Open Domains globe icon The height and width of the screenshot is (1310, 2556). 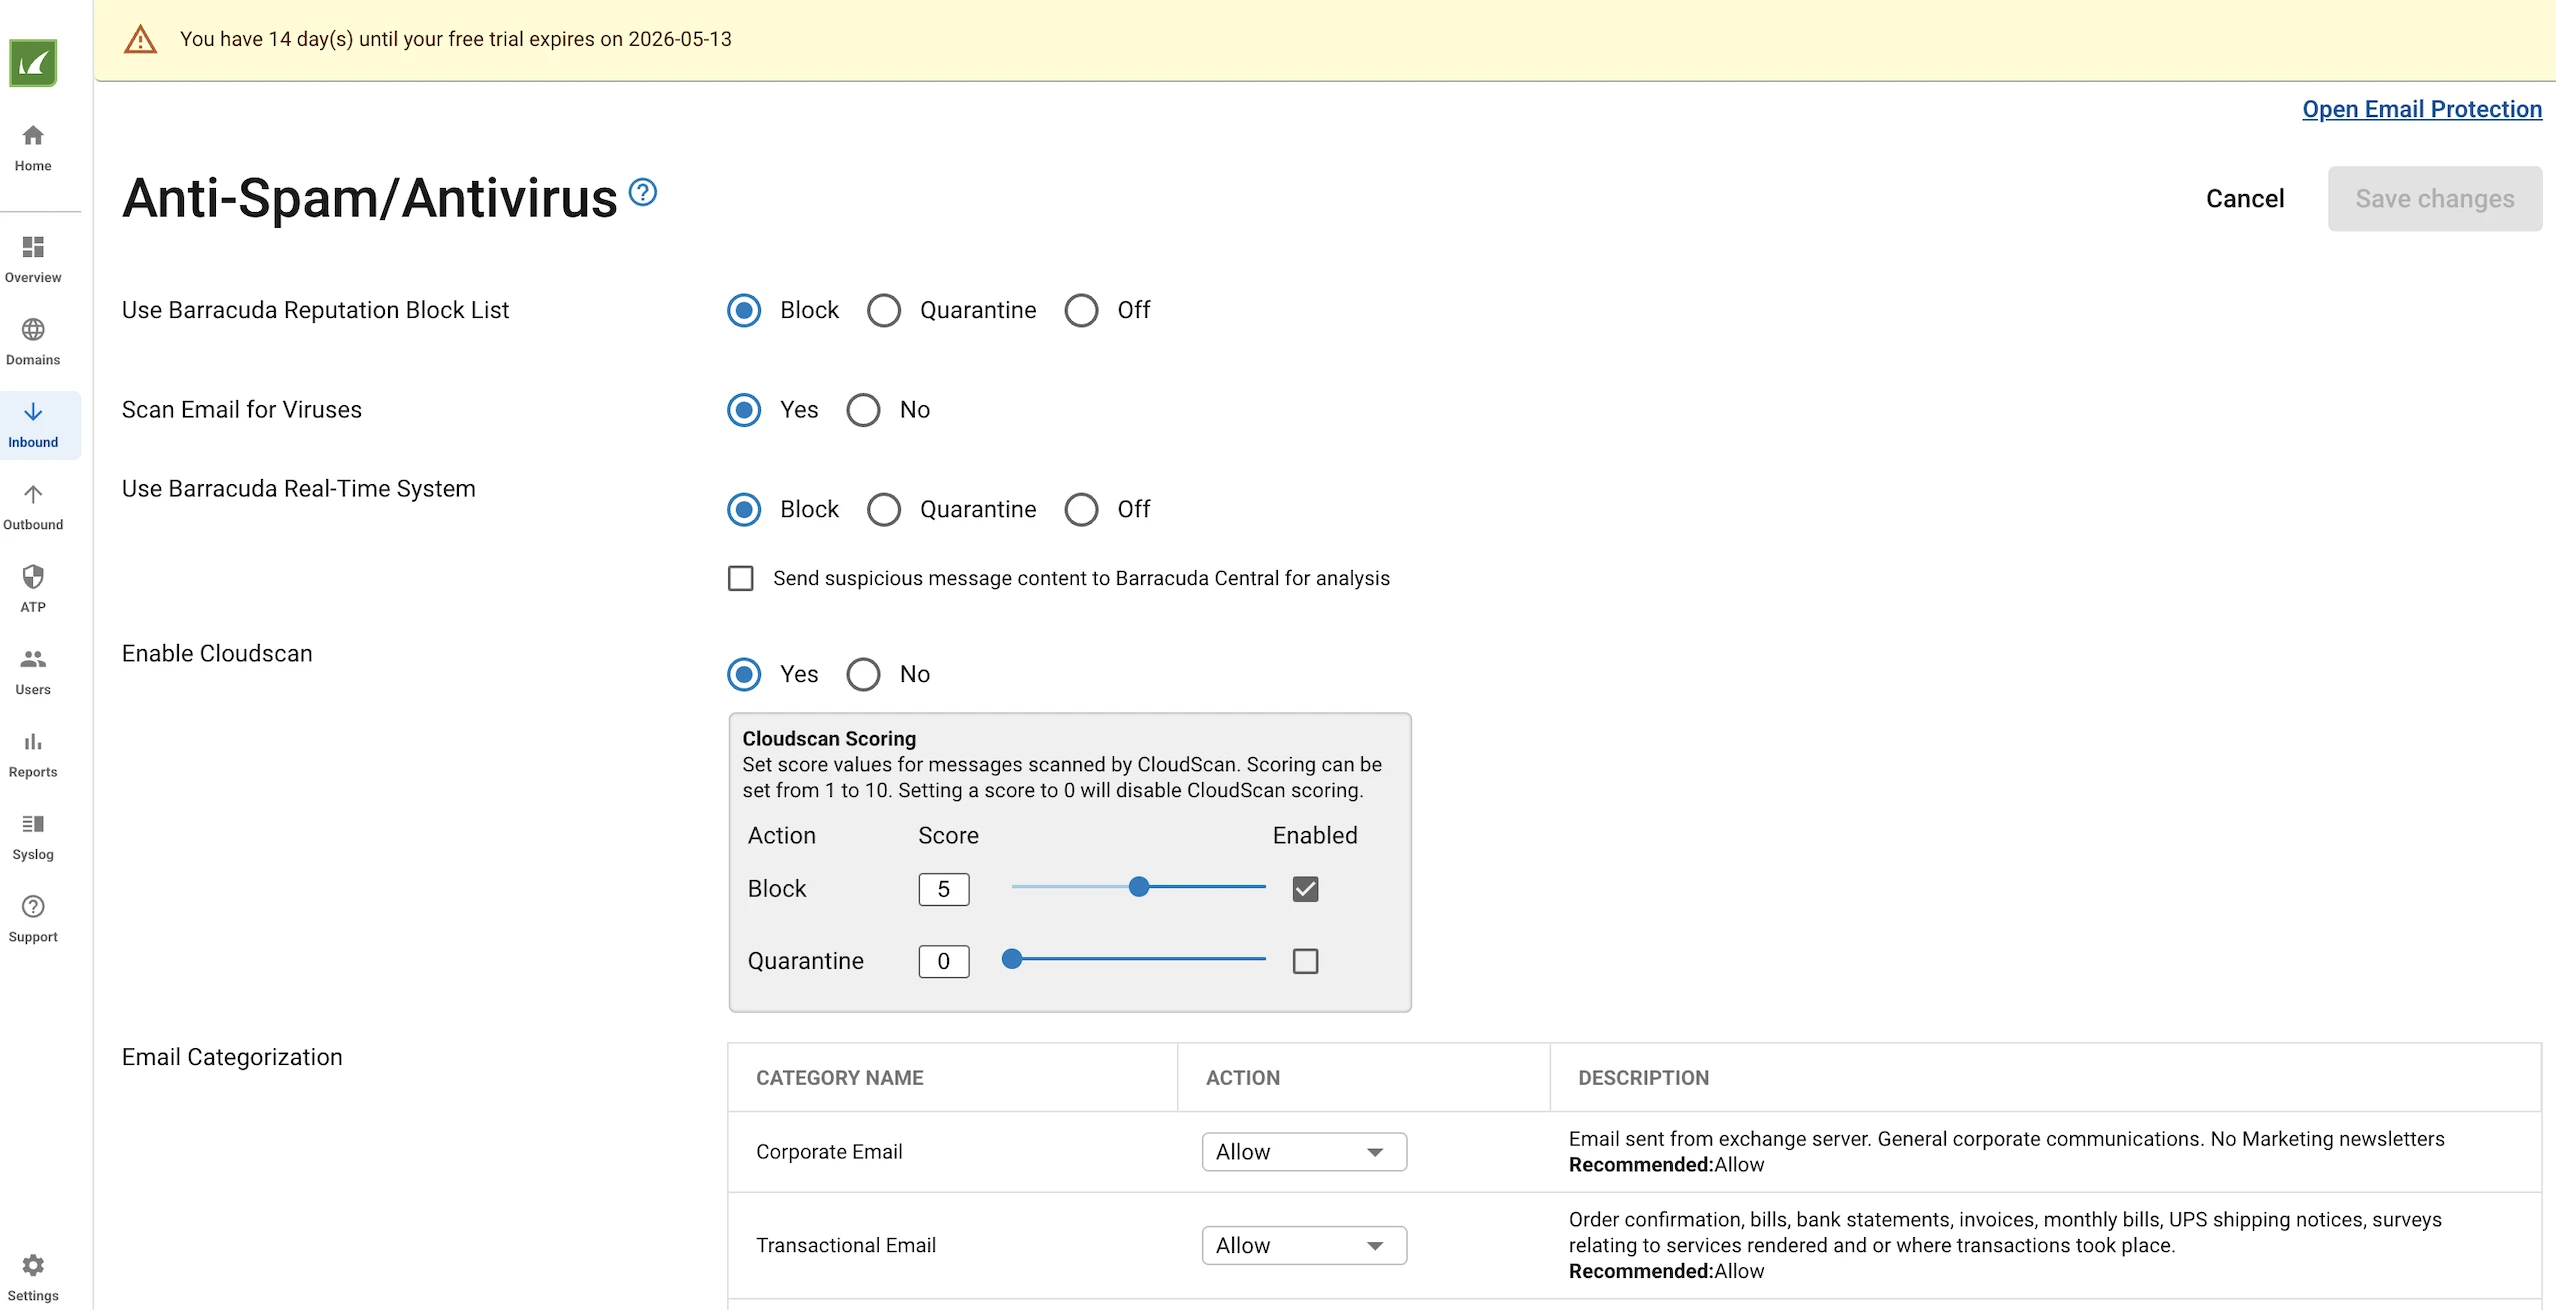33,329
